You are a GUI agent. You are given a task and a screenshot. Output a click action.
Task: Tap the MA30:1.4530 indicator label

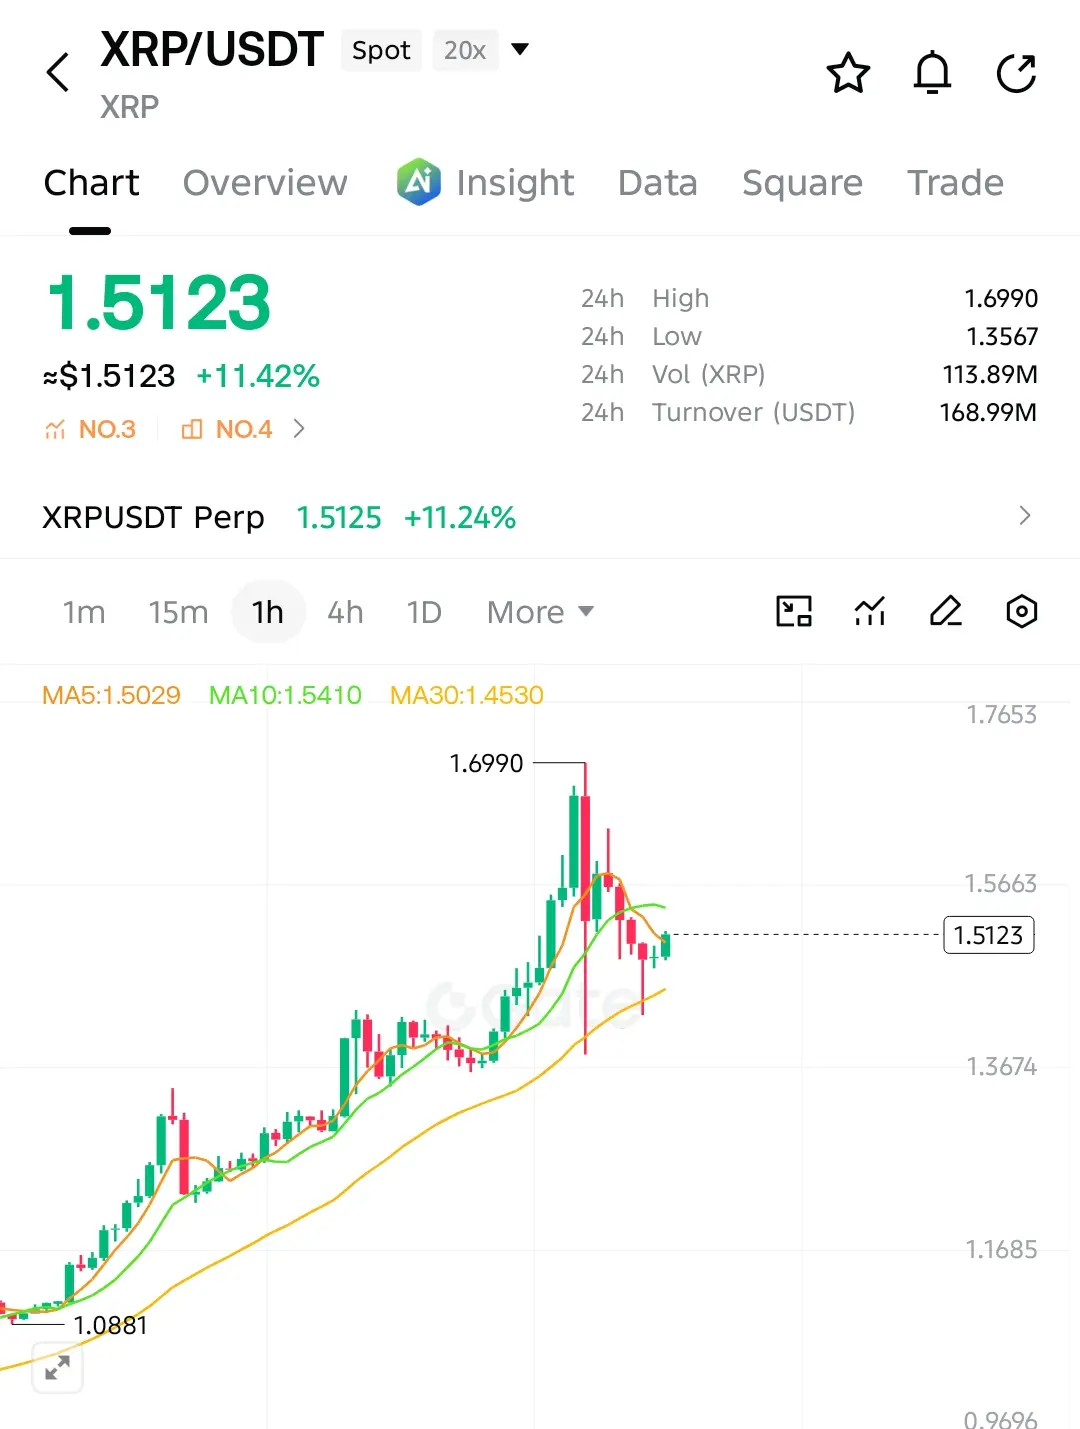[x=467, y=695]
